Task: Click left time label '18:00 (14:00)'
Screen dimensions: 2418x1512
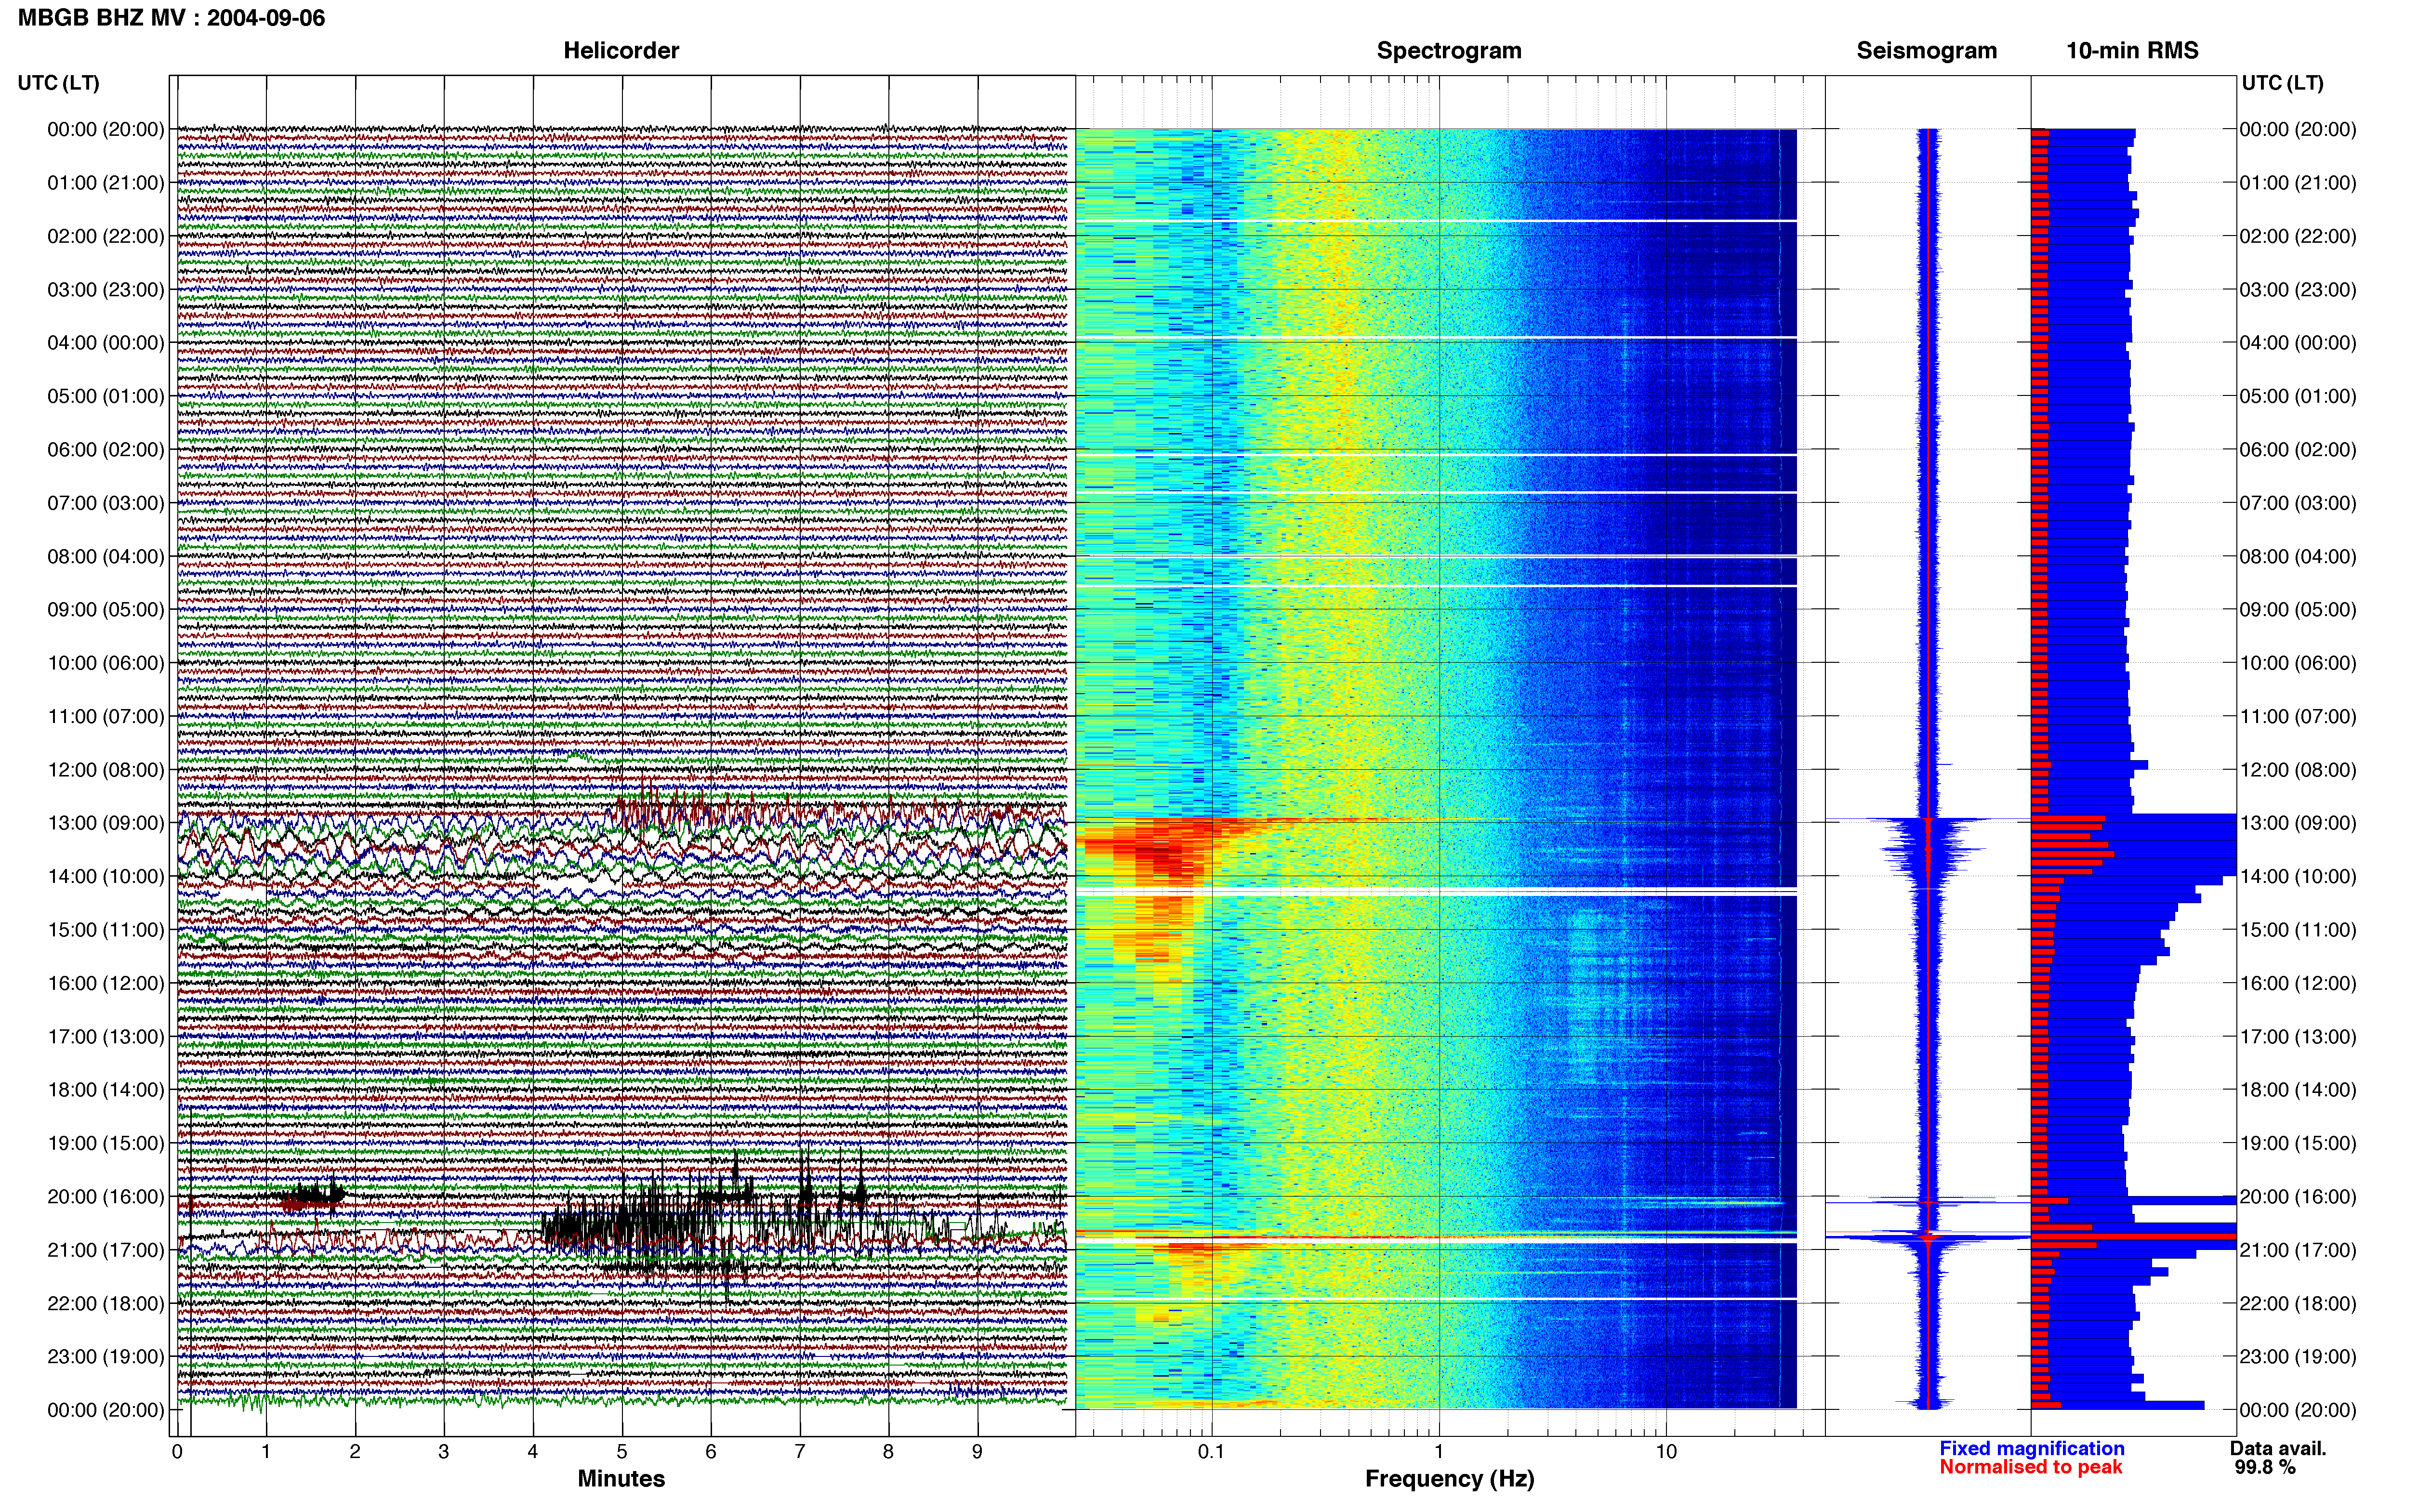Action: coord(106,1090)
